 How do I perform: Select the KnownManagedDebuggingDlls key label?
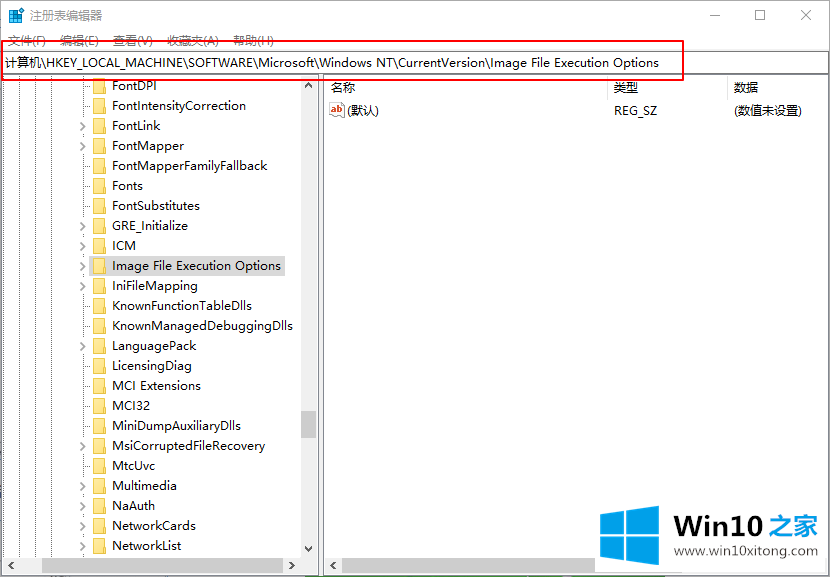pyautogui.click(x=202, y=326)
